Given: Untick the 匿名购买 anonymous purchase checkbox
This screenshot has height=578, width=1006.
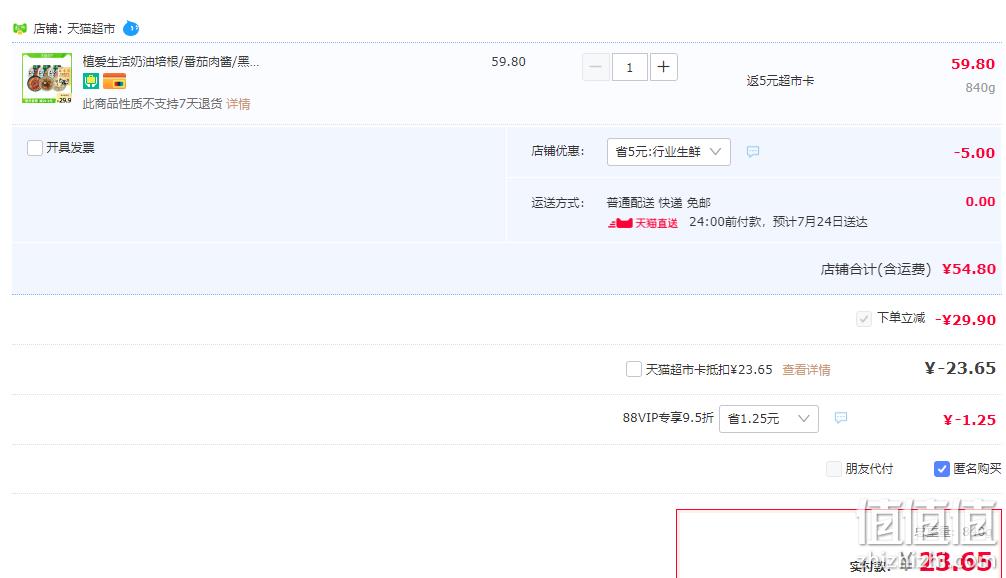Looking at the screenshot, I should (941, 469).
